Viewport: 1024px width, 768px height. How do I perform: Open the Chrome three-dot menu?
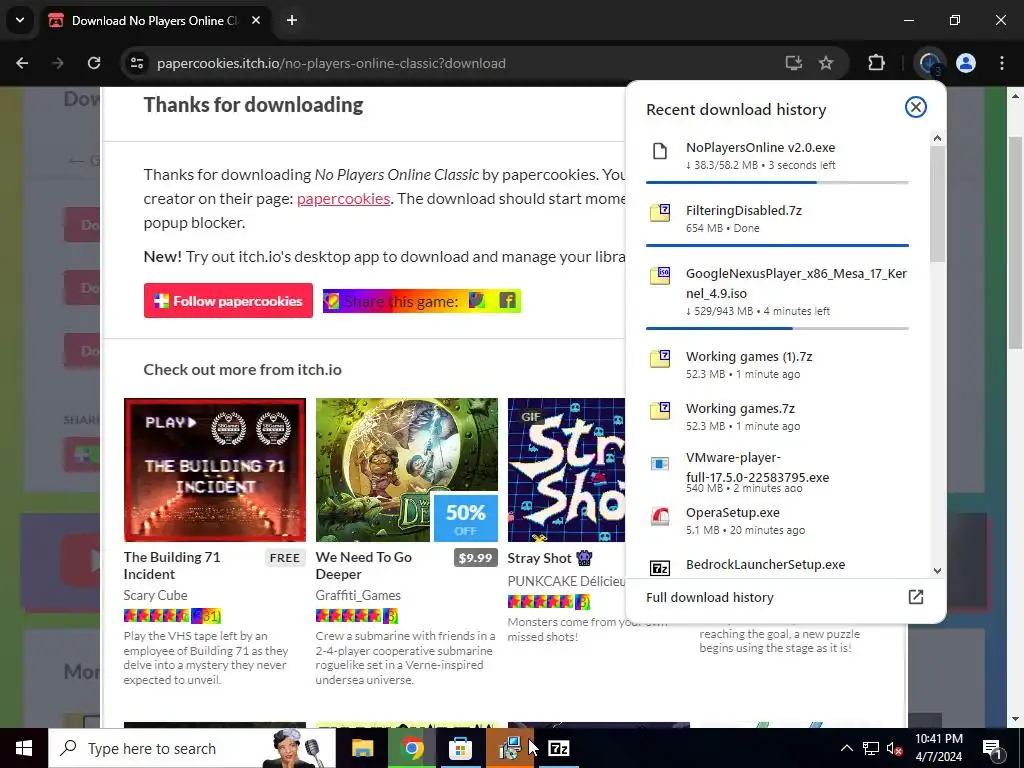[x=1002, y=63]
